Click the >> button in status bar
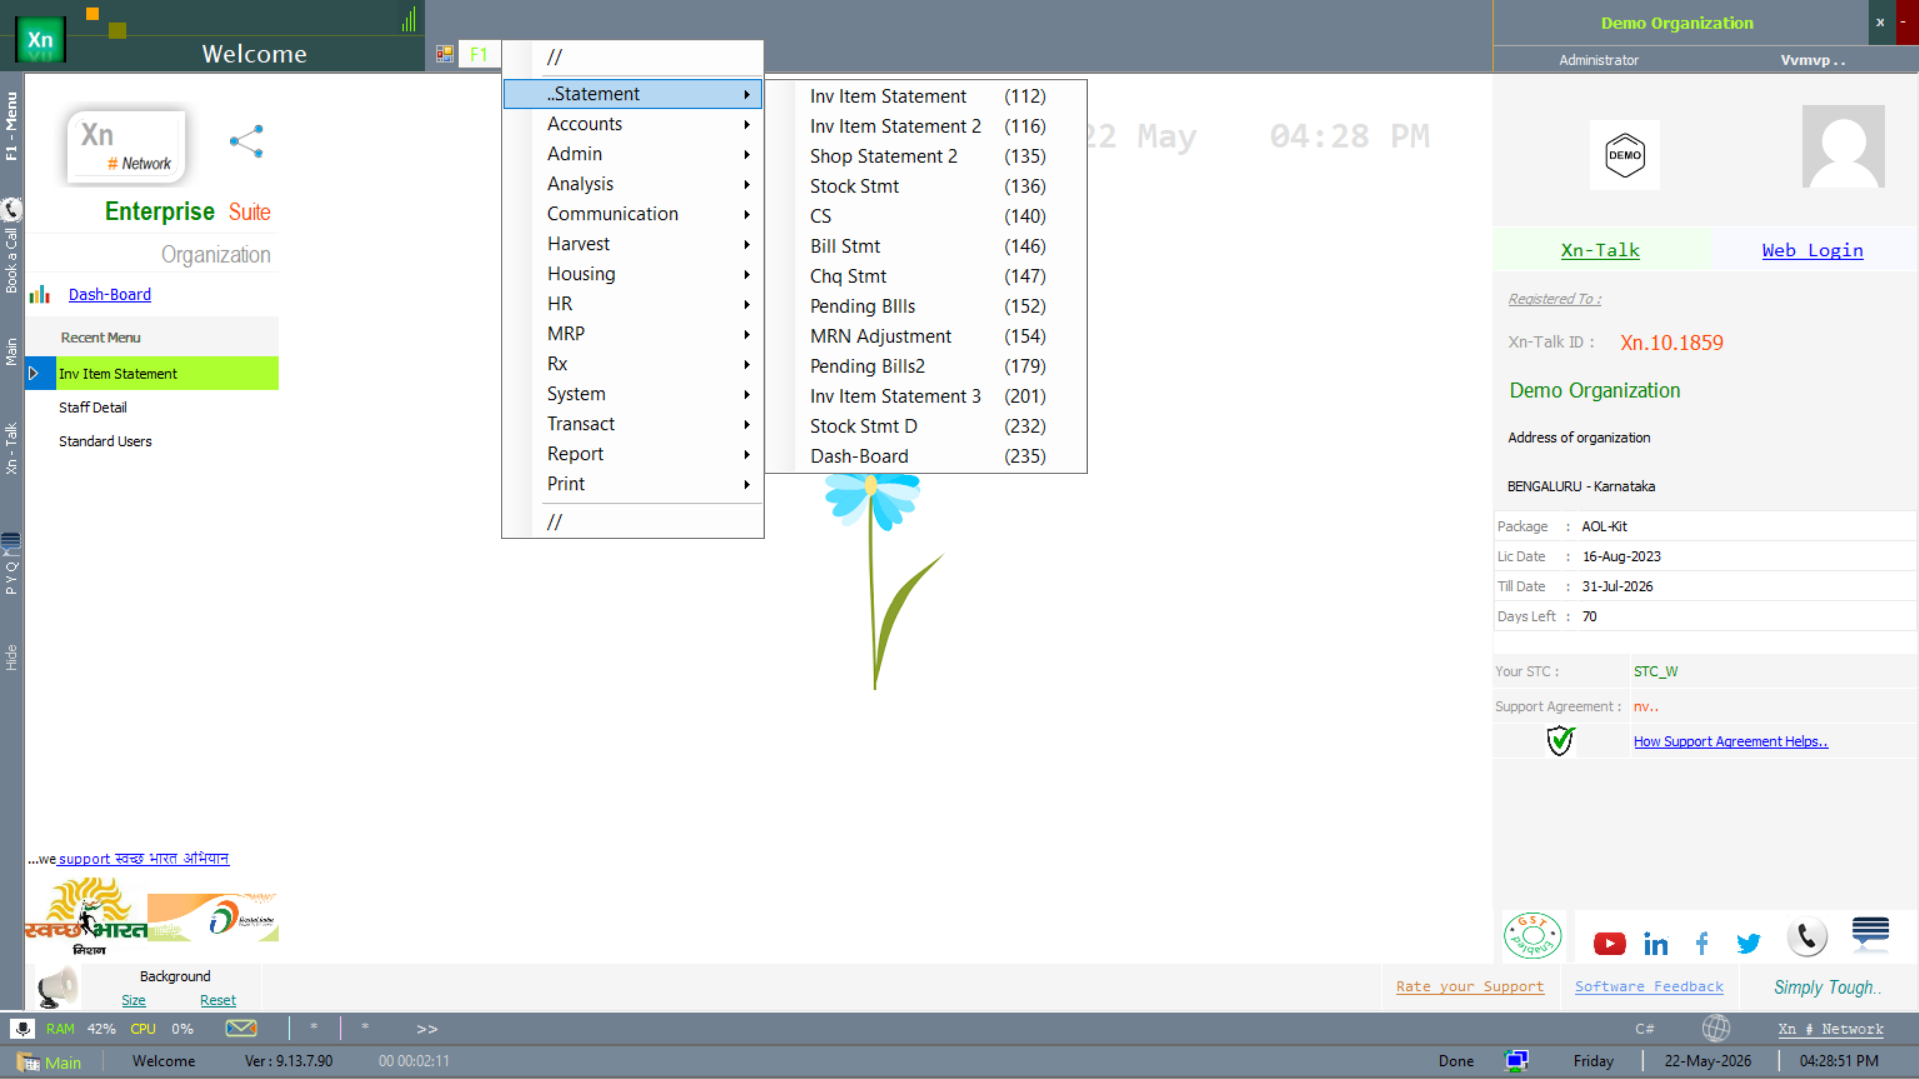The height and width of the screenshot is (1079, 1919). click(427, 1028)
